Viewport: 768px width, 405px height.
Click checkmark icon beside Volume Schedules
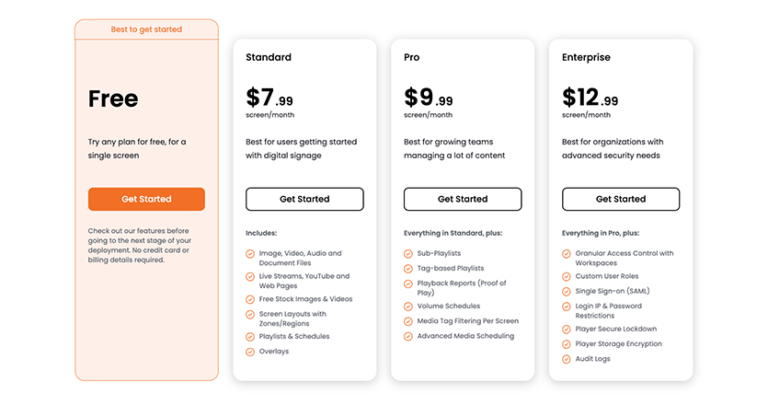coord(408,306)
